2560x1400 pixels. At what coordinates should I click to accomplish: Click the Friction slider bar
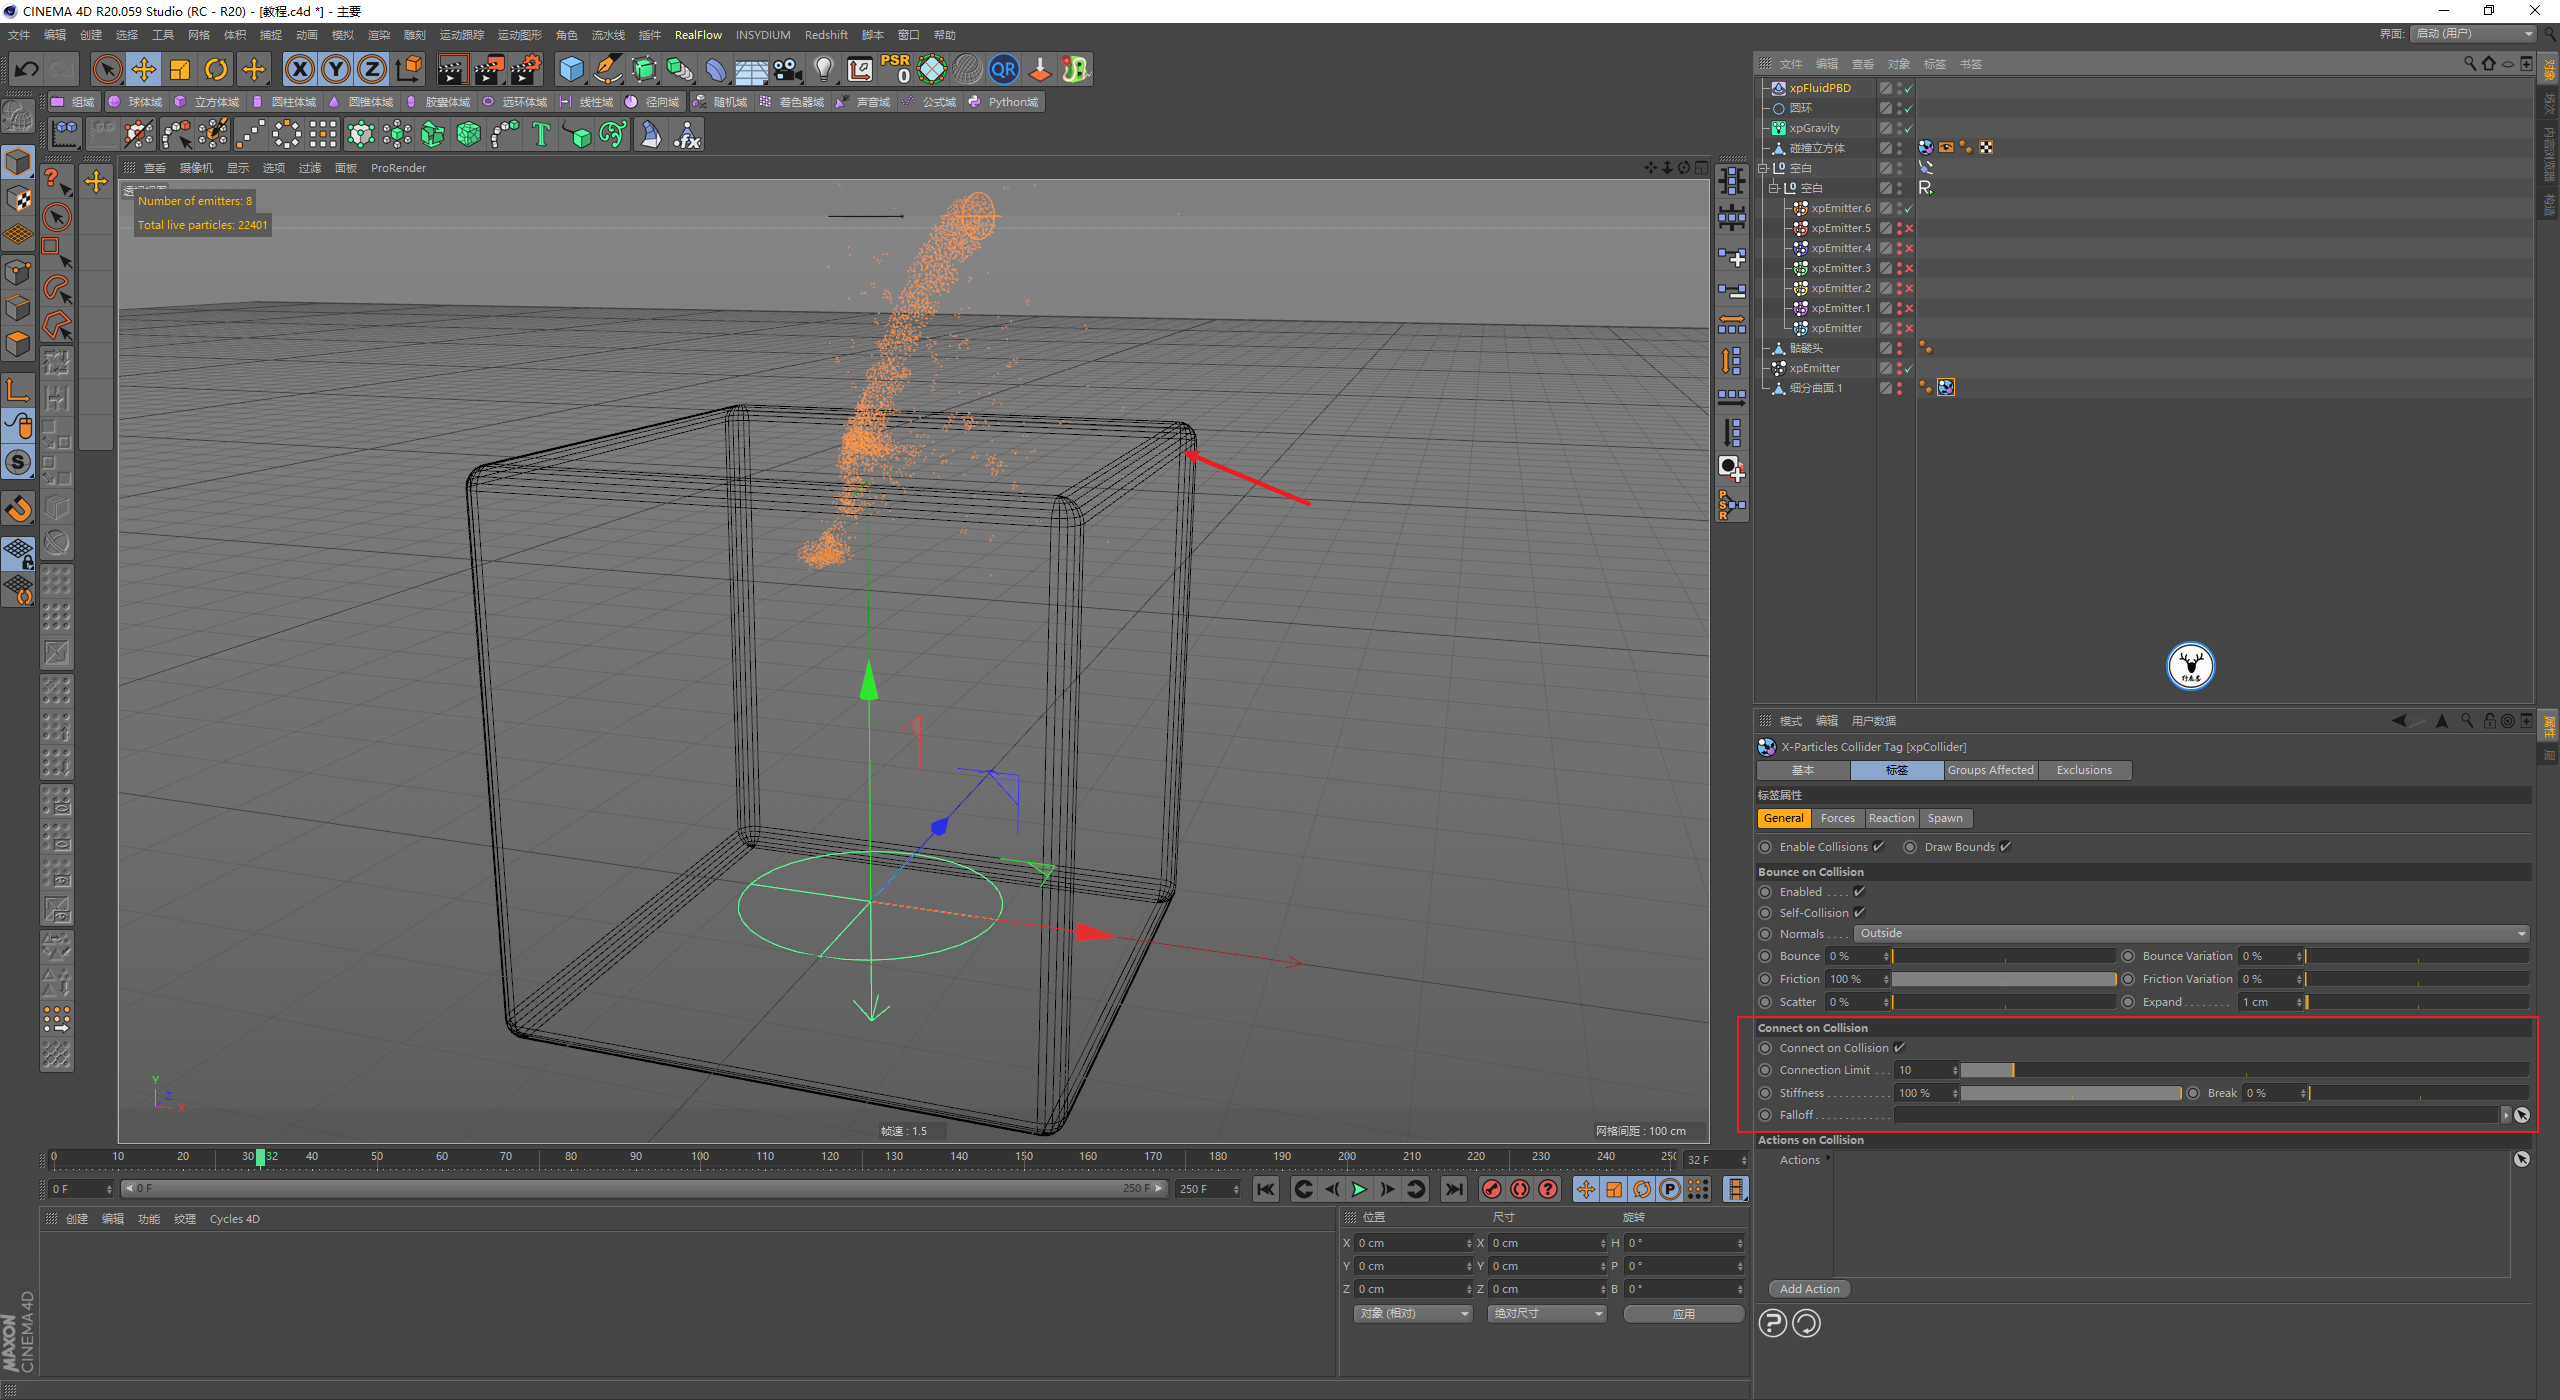tap(2003, 980)
